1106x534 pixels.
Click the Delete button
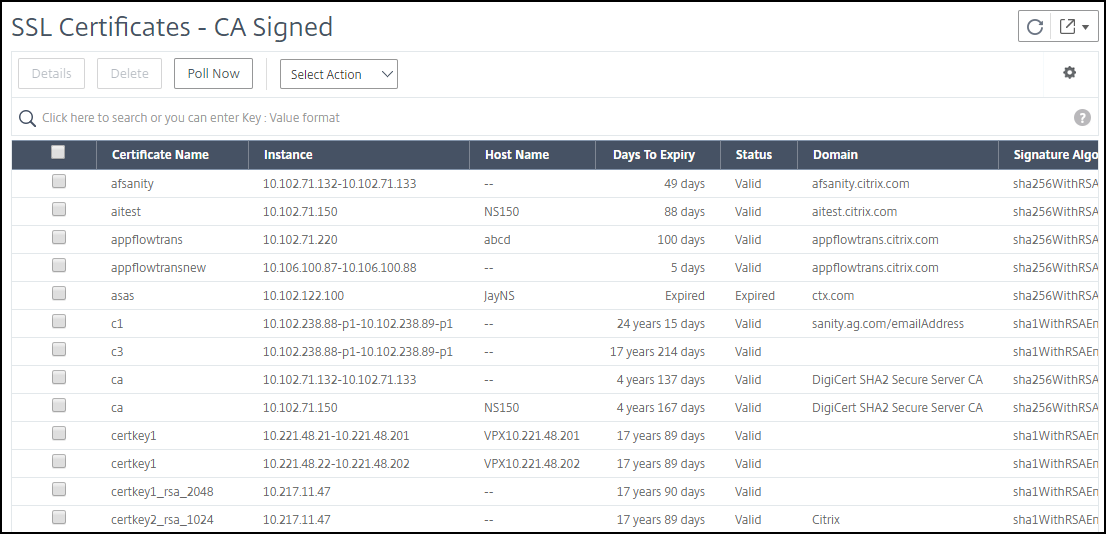(x=129, y=73)
